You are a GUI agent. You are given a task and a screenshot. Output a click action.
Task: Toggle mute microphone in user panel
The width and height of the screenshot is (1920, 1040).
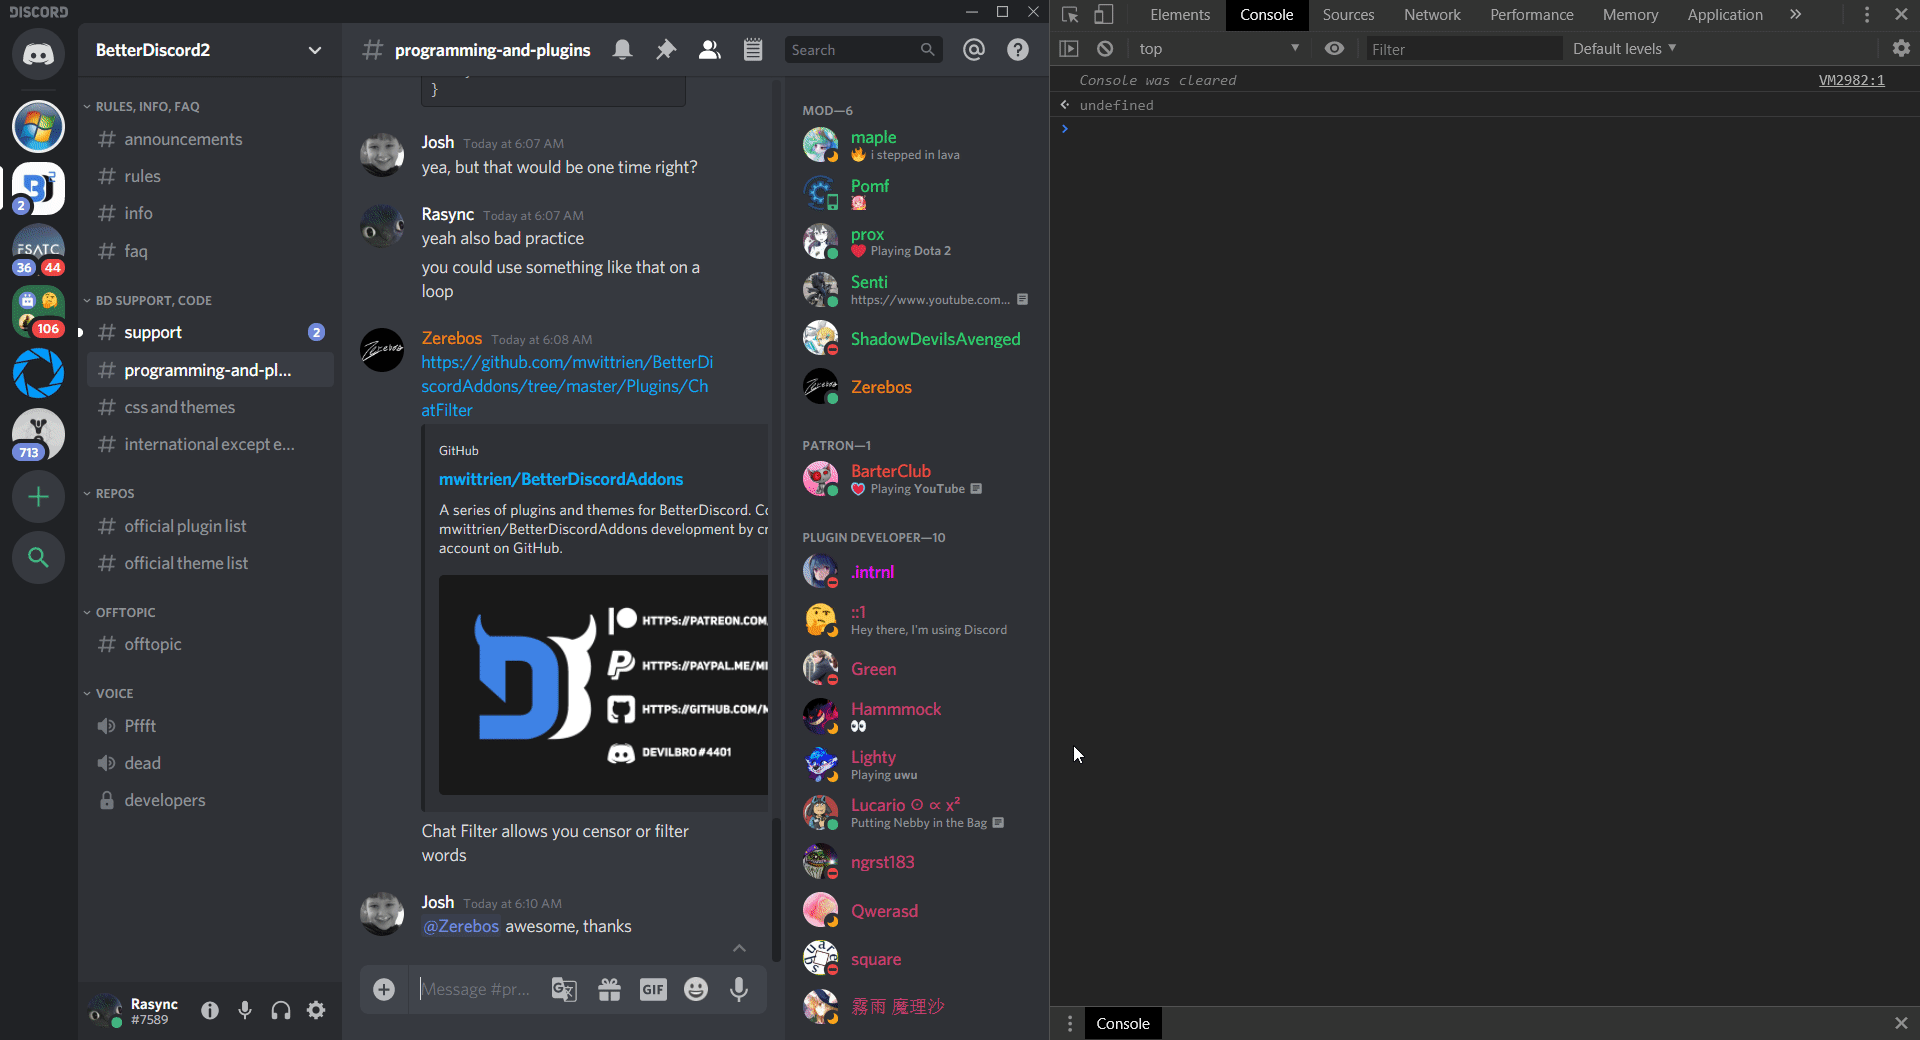[x=245, y=1010]
